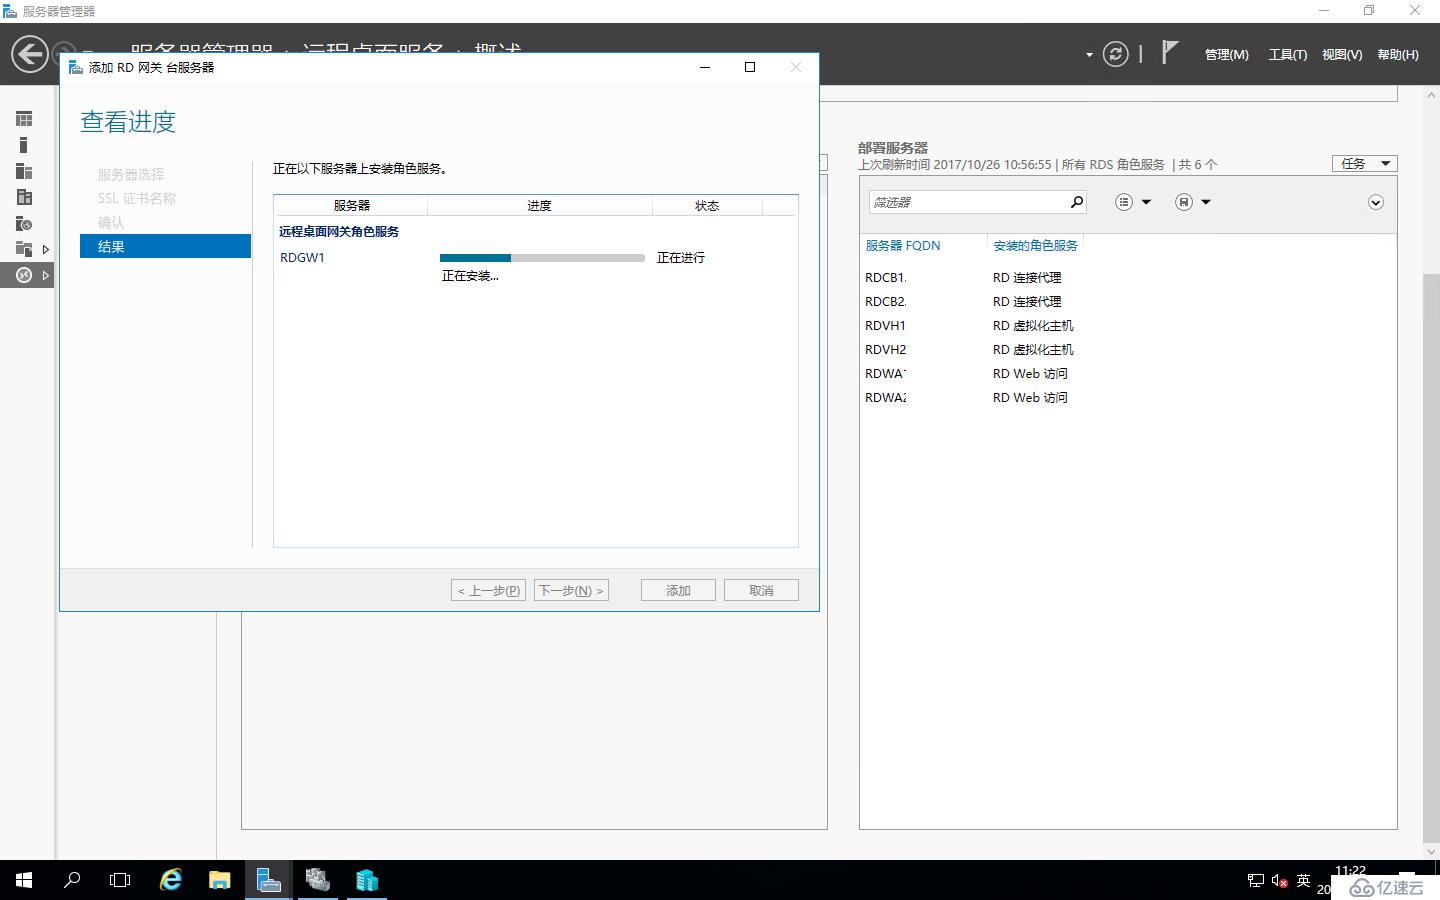Click the 服务器 column header in progress table
This screenshot has width=1440, height=900.
pos(351,205)
